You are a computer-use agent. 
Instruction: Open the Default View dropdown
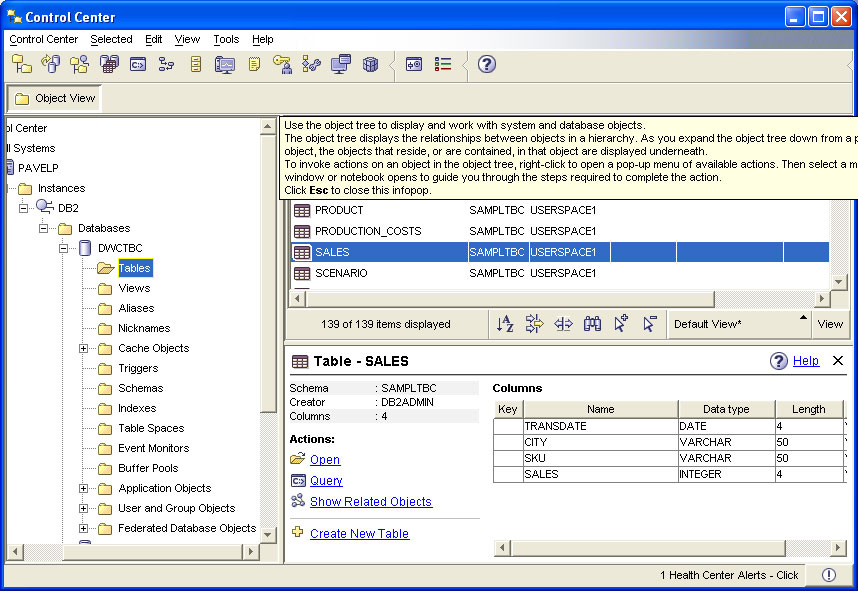[x=740, y=324]
